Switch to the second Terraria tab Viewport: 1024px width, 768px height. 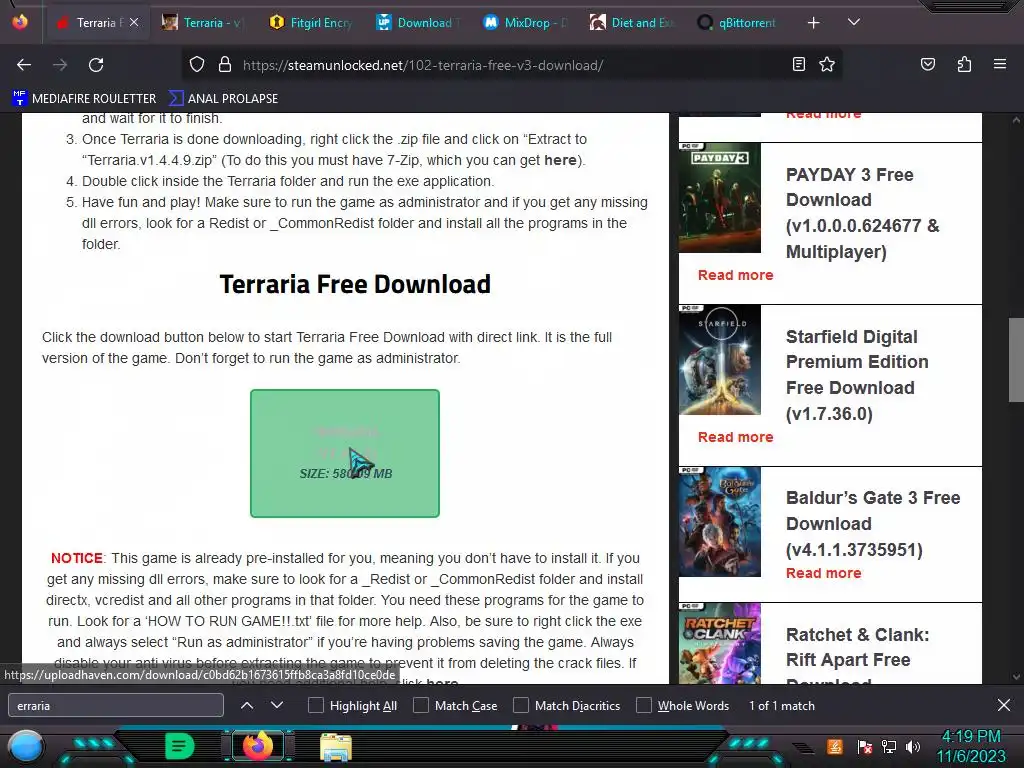coord(202,22)
